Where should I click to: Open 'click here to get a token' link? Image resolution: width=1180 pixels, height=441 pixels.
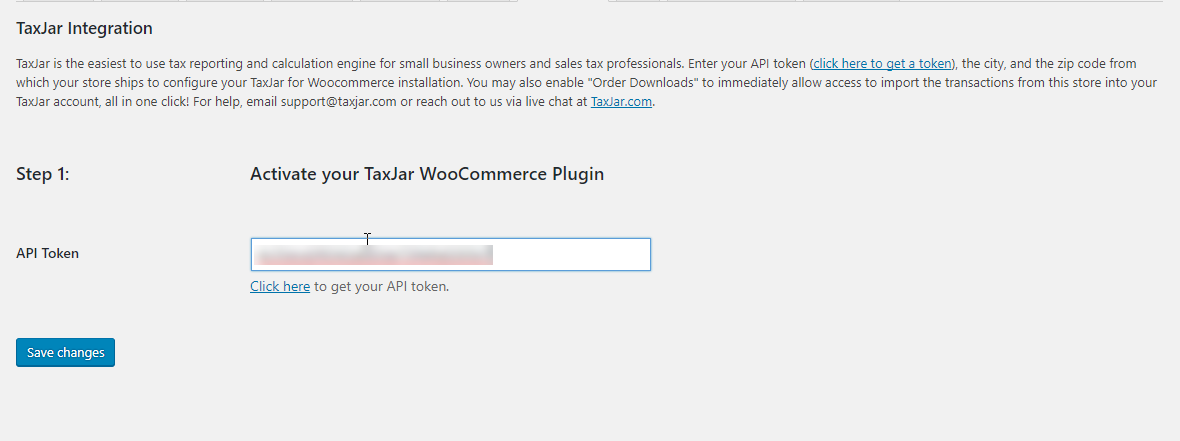coord(883,63)
